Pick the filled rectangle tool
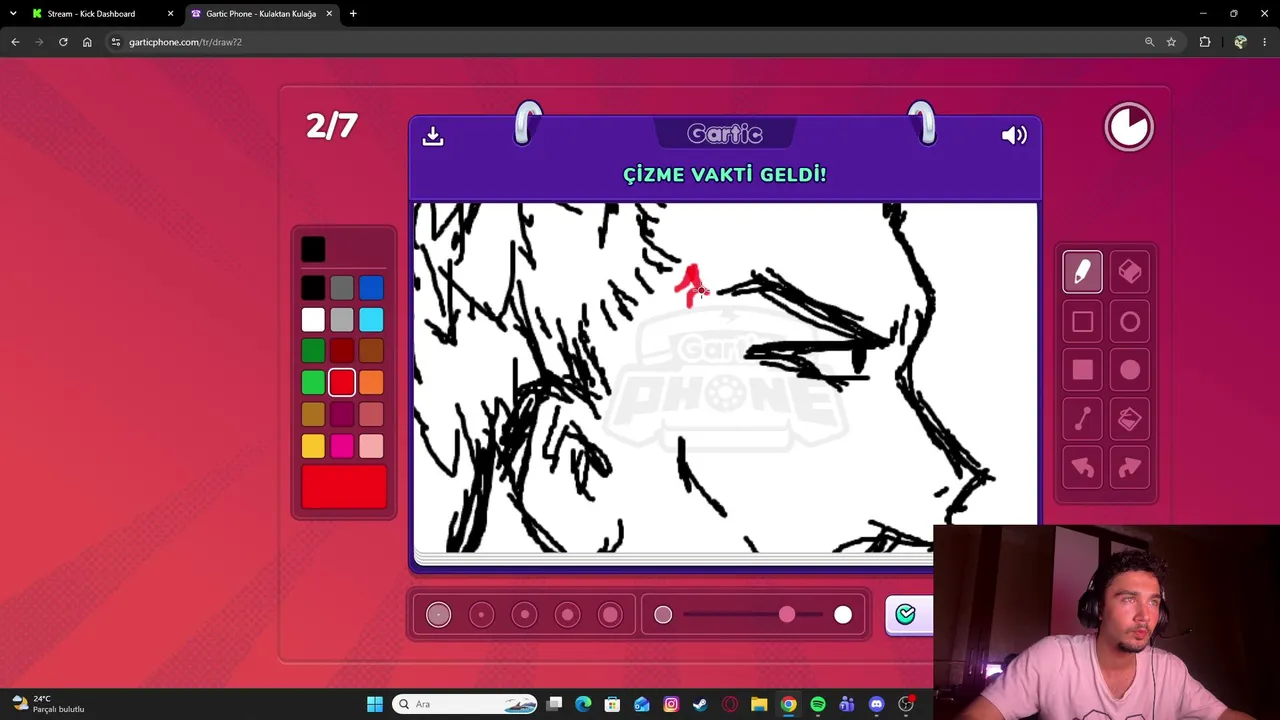The height and width of the screenshot is (720, 1280). pyautogui.click(x=1082, y=371)
